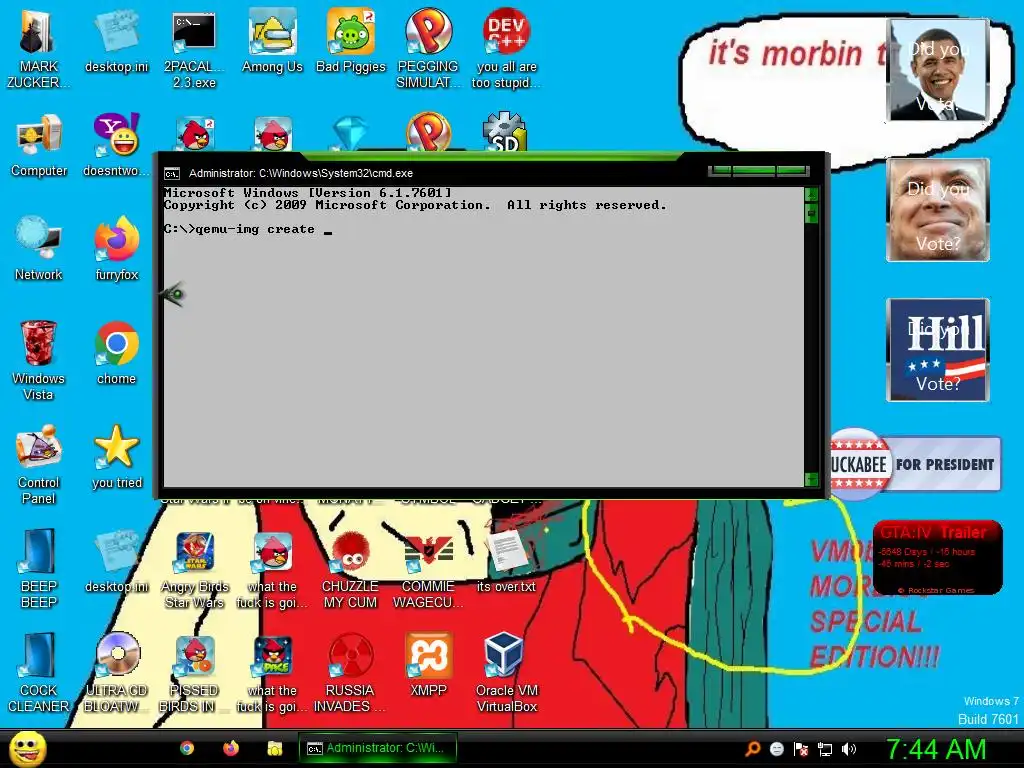Select the Yahoo 'doesntwo...' icon
The width and height of the screenshot is (1024, 768).
coord(116,145)
